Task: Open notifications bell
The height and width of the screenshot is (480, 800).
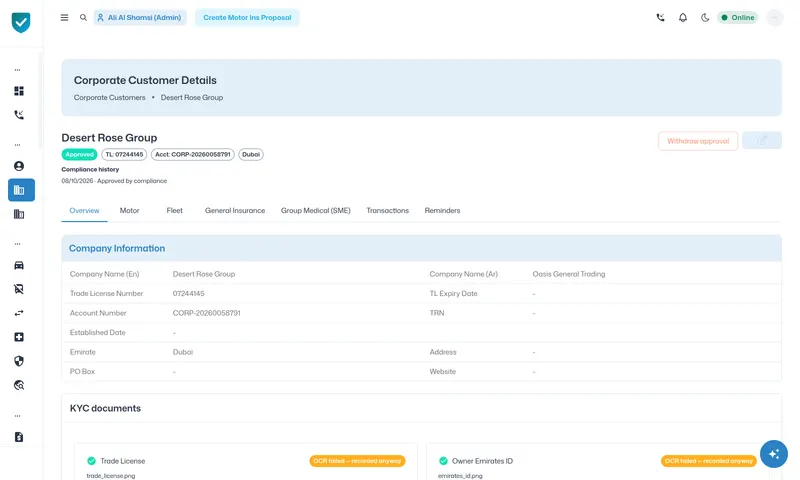Action: 683,17
